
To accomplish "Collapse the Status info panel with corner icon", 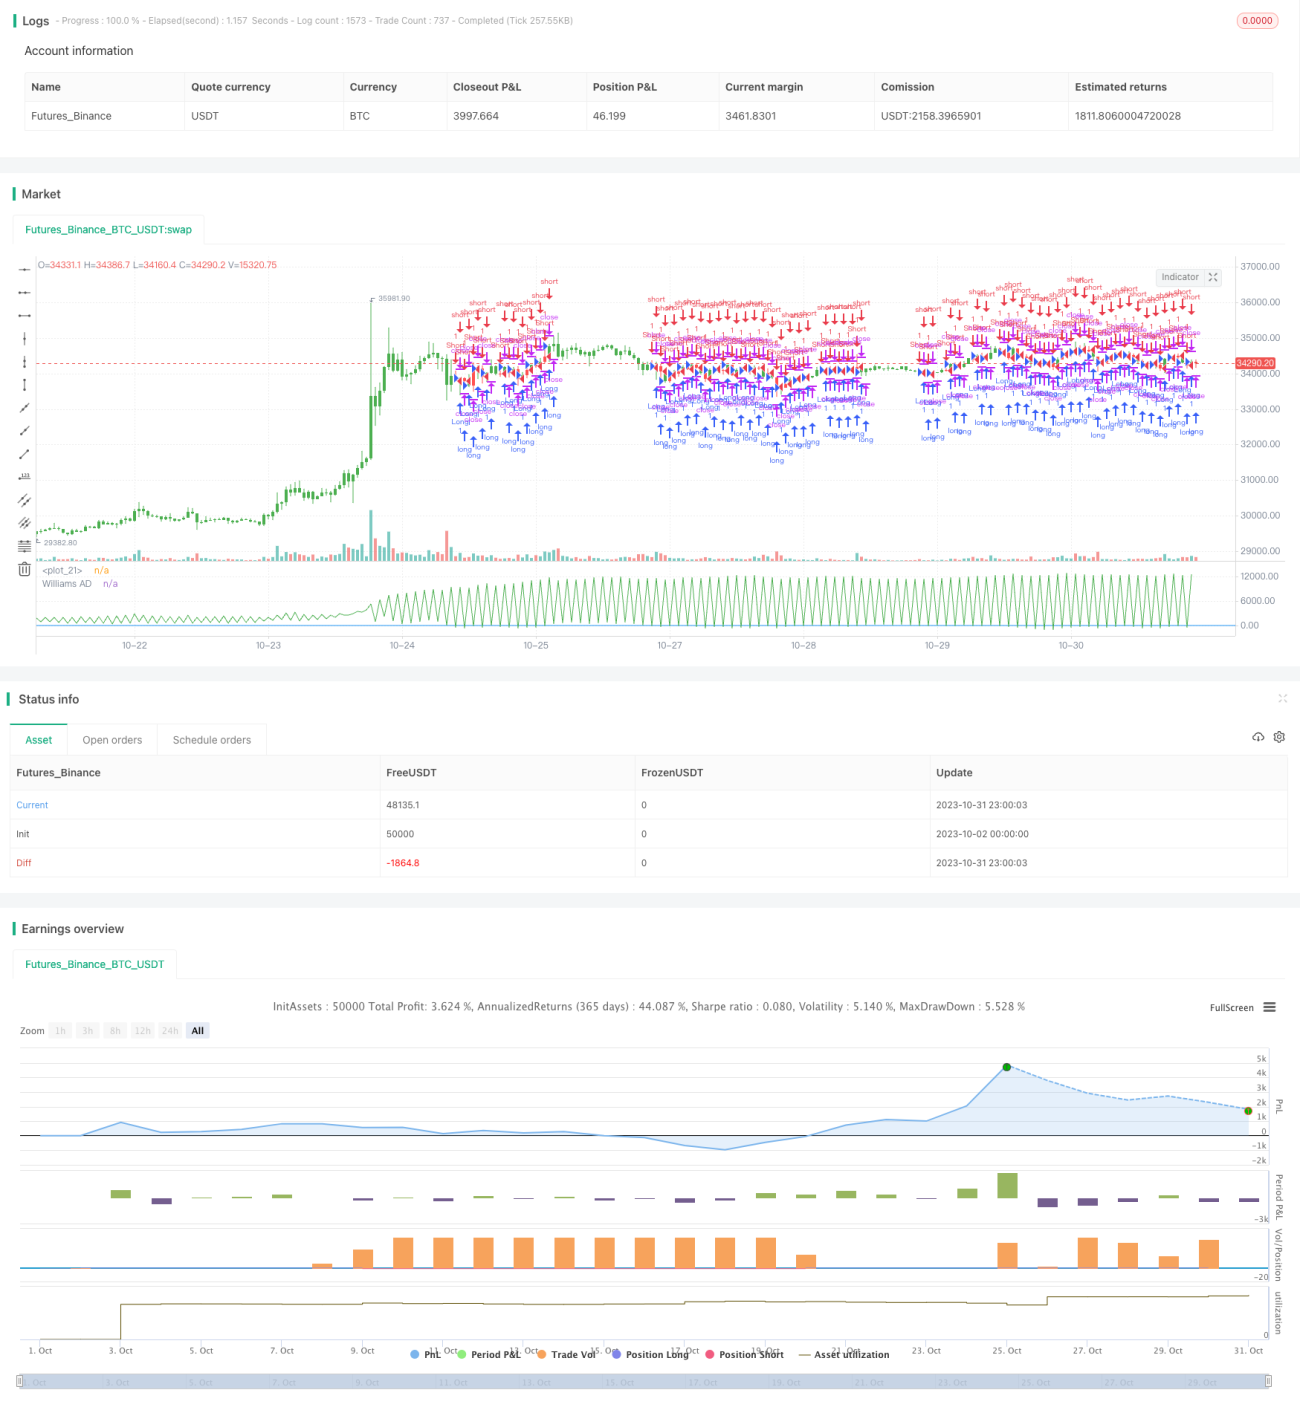I will pos(1282,699).
